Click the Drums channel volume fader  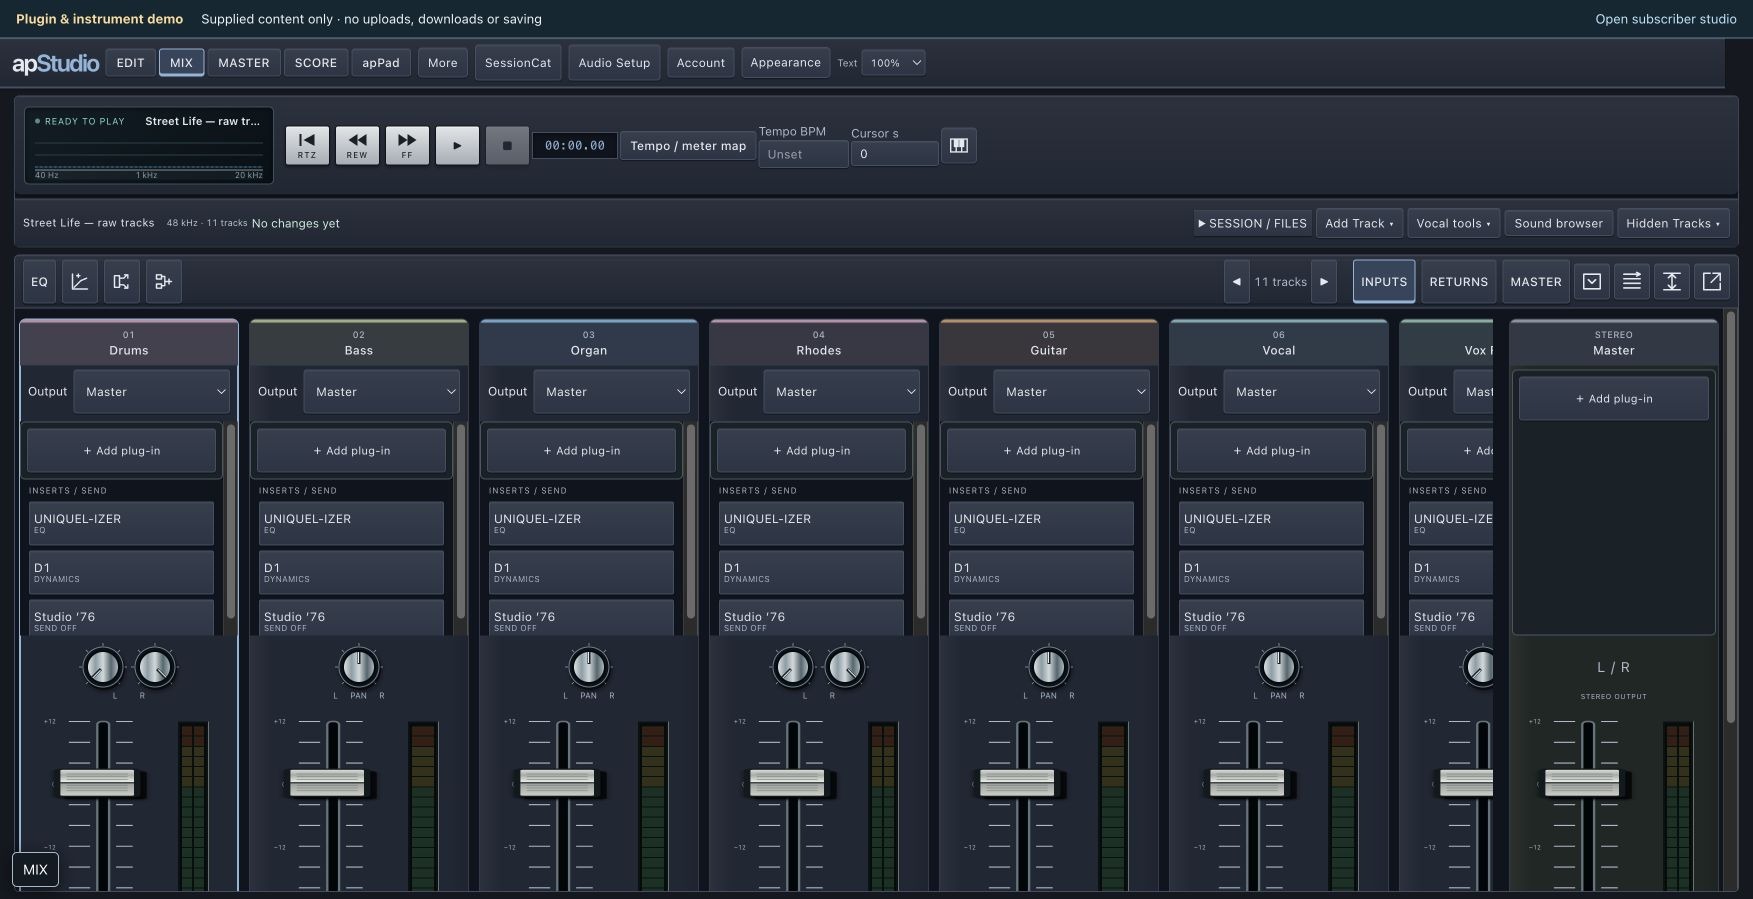pyautogui.click(x=97, y=782)
